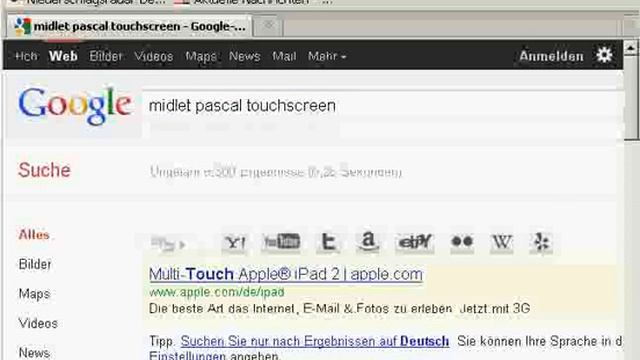Screen dimensions: 640x360
Task: Filter by News in the left sidebar
Action: pyautogui.click(x=34, y=352)
